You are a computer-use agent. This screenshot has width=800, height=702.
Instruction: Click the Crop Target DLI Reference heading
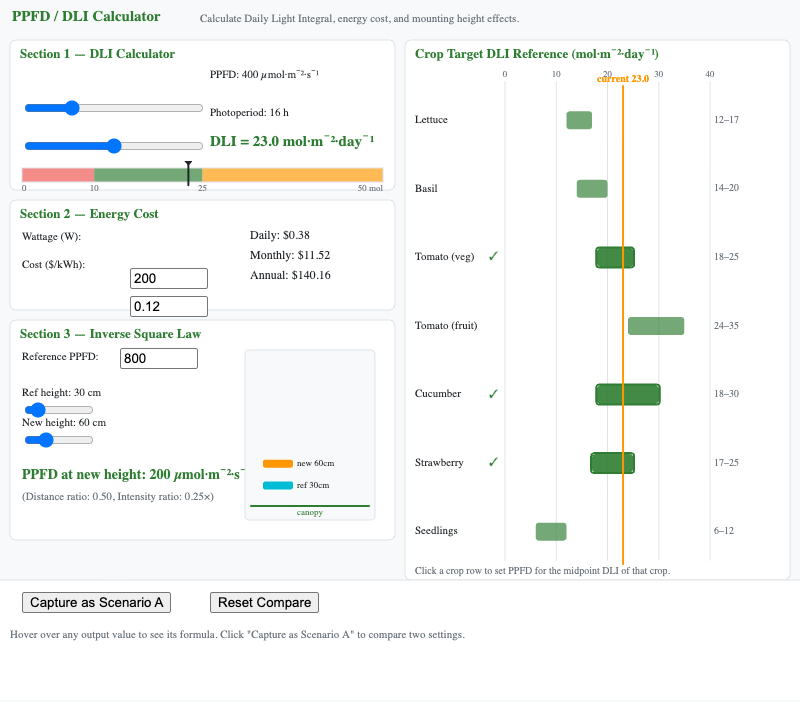click(537, 54)
